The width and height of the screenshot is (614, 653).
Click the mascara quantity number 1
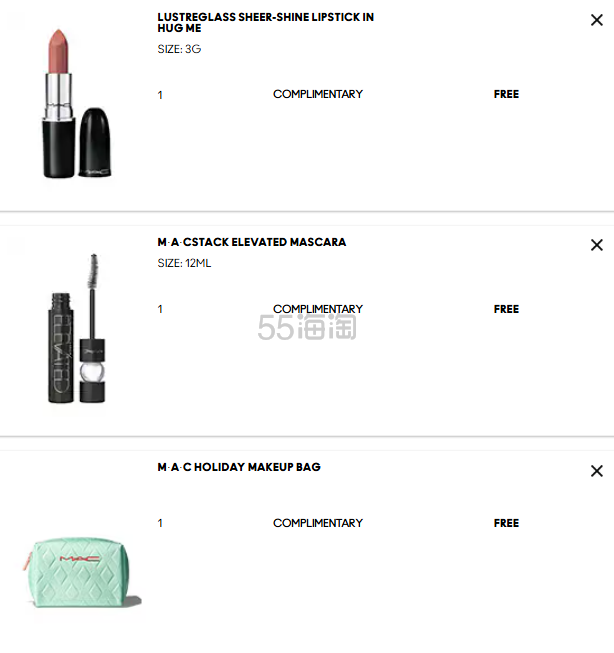tap(160, 309)
